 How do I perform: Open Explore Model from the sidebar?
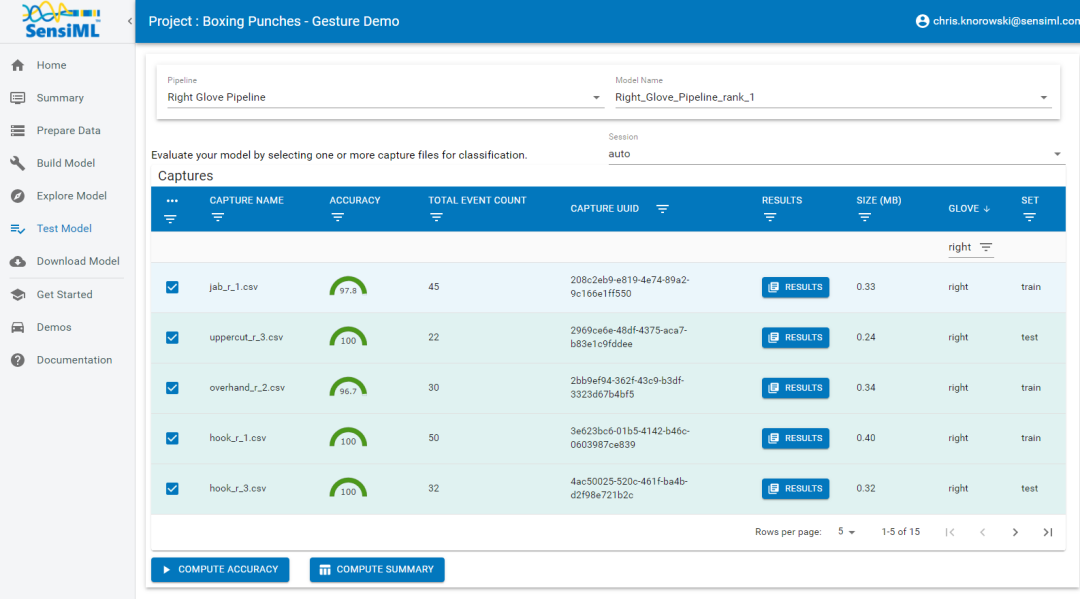click(71, 196)
